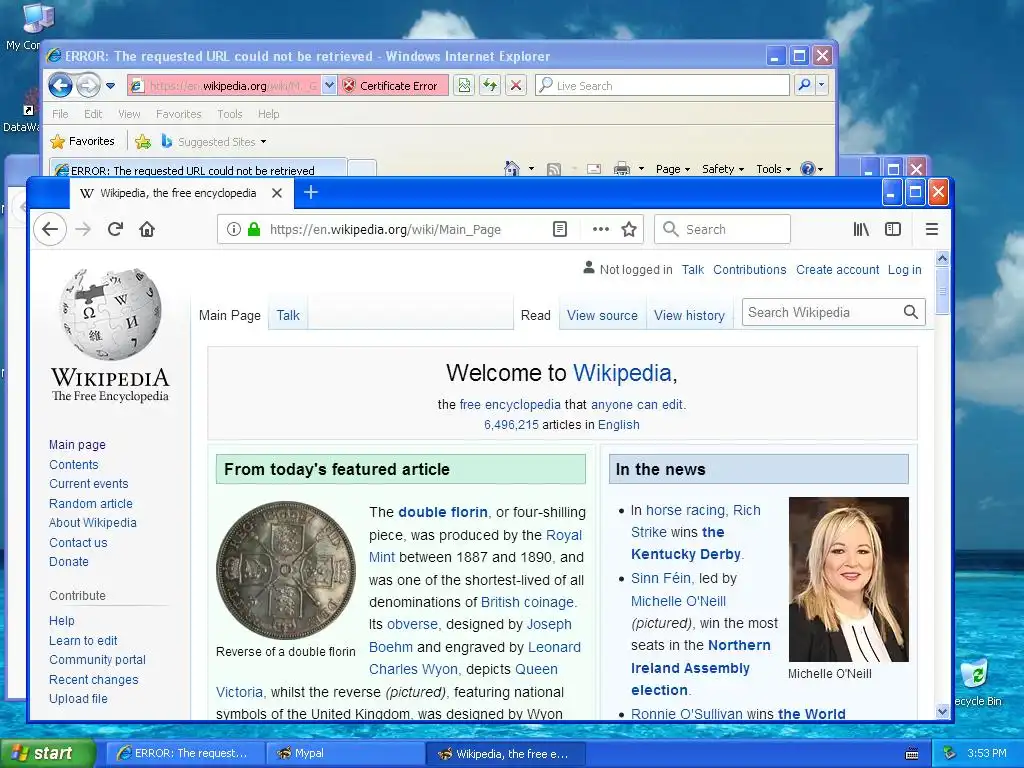Open the IE Page command dropdown
Image resolution: width=1024 pixels, height=768 pixels.
click(673, 169)
